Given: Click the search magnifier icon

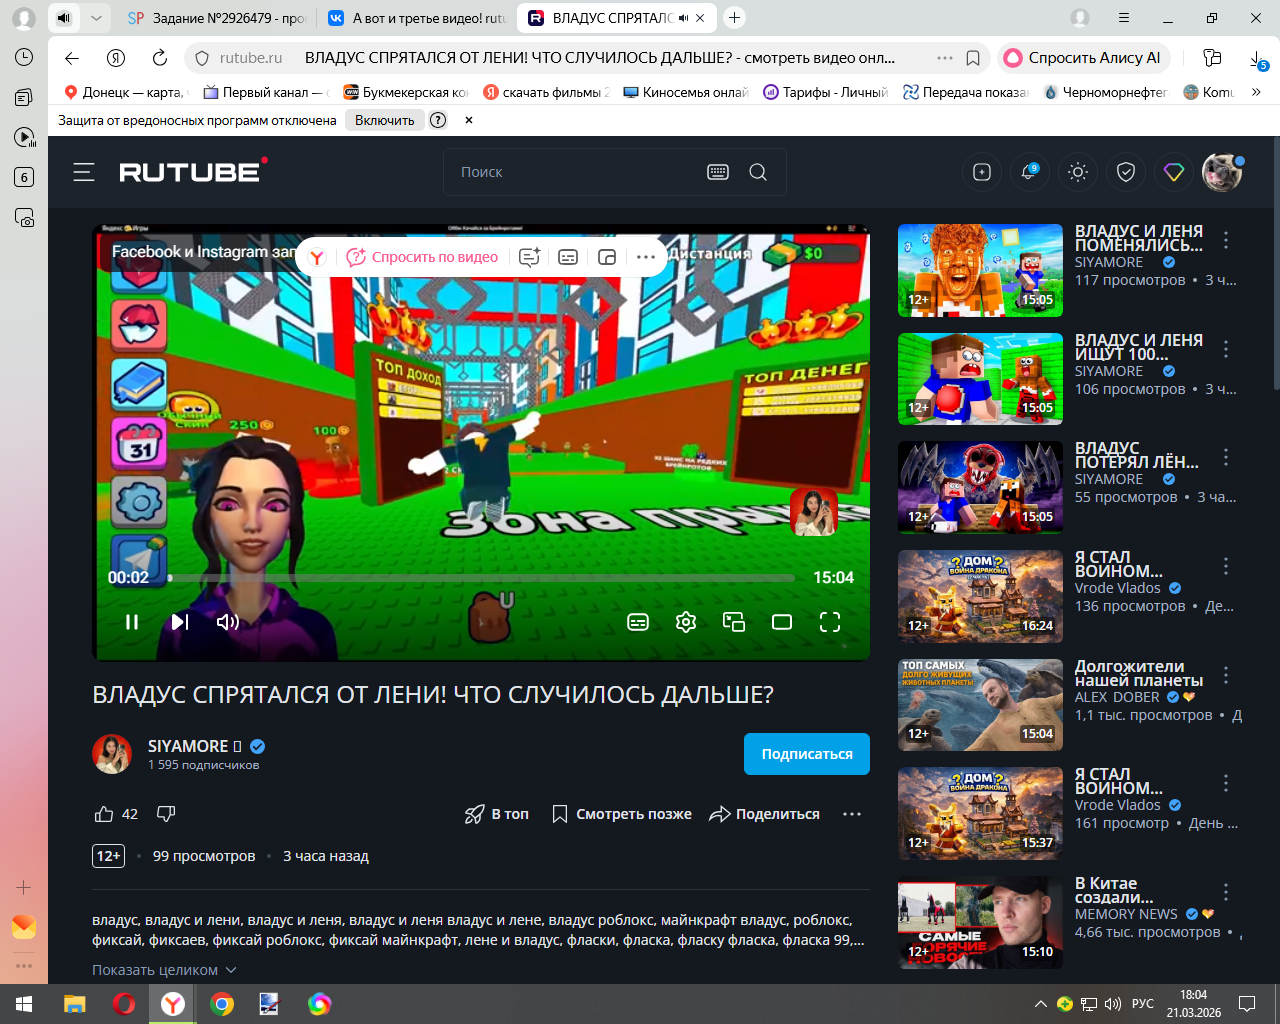Looking at the screenshot, I should [758, 172].
